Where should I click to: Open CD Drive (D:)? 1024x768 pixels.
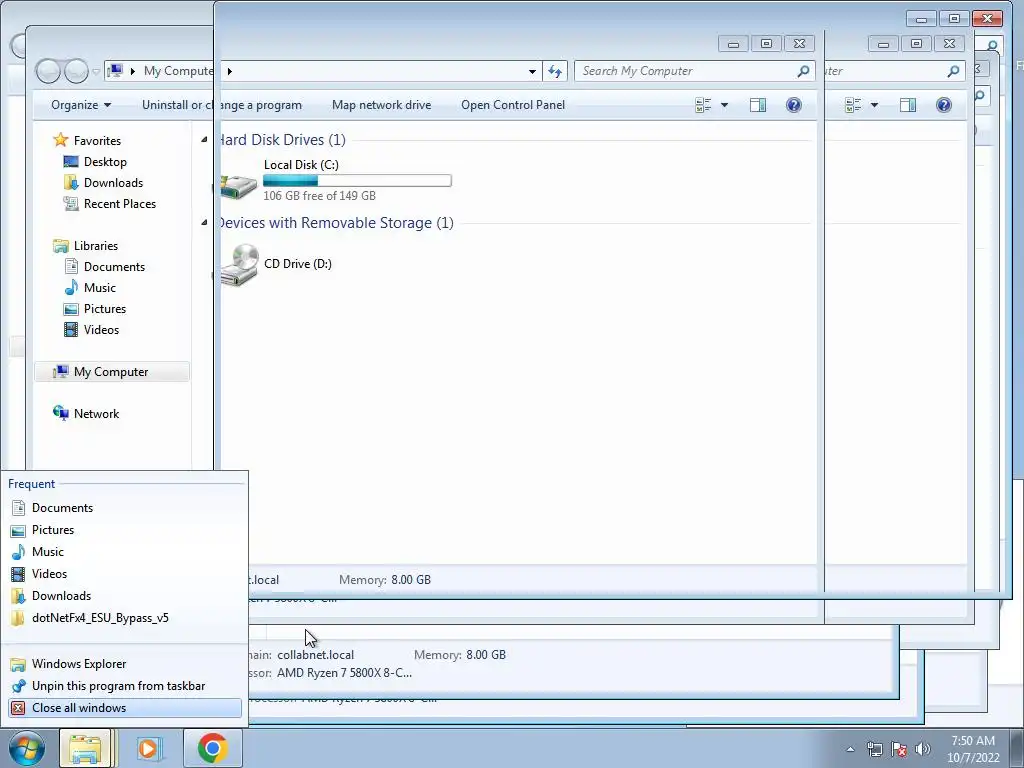tap(276, 264)
